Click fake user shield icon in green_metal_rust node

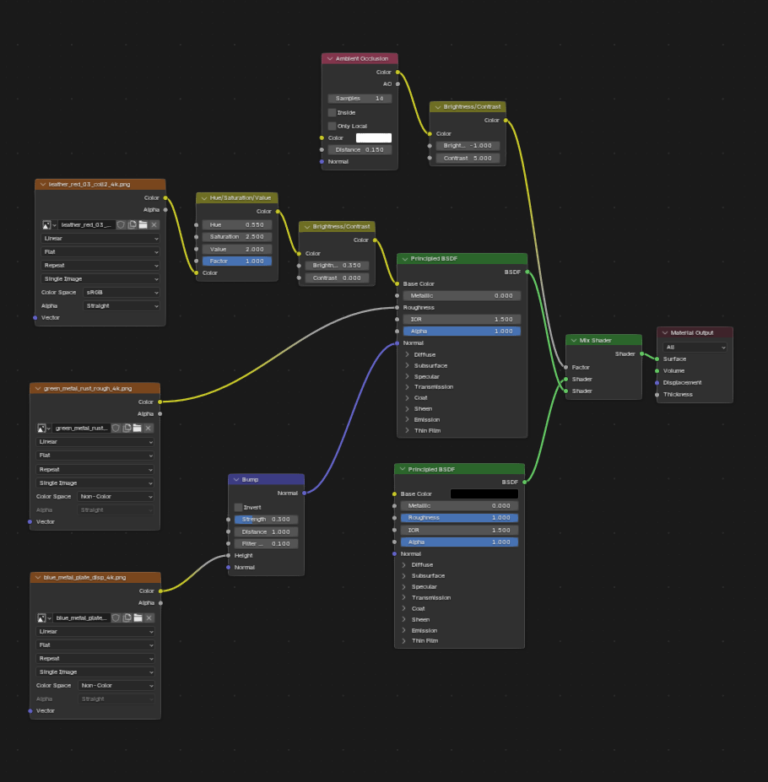click(116, 428)
